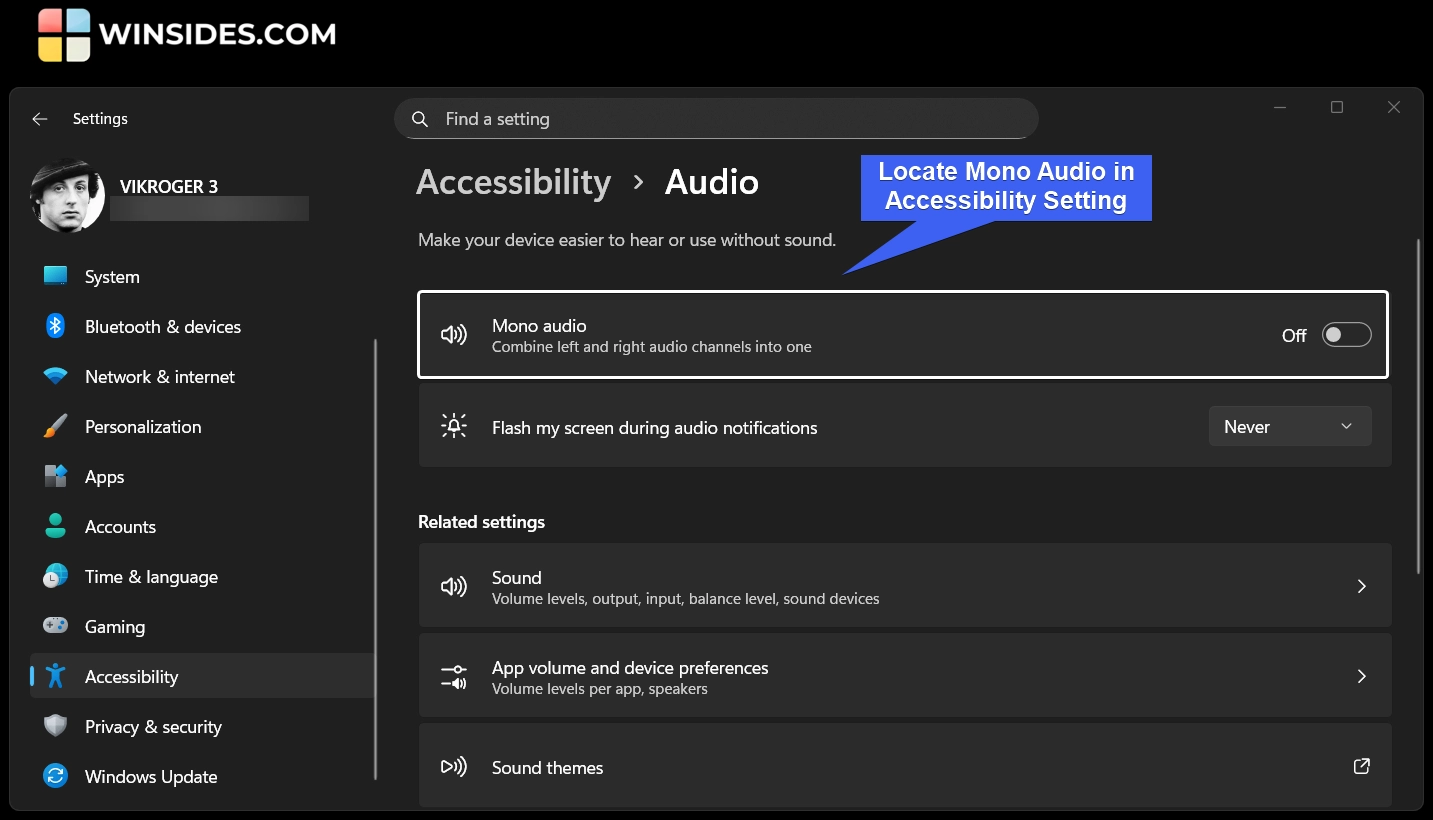This screenshot has height=820, width=1433.
Task: Open System in the sidebar
Action: point(112,277)
